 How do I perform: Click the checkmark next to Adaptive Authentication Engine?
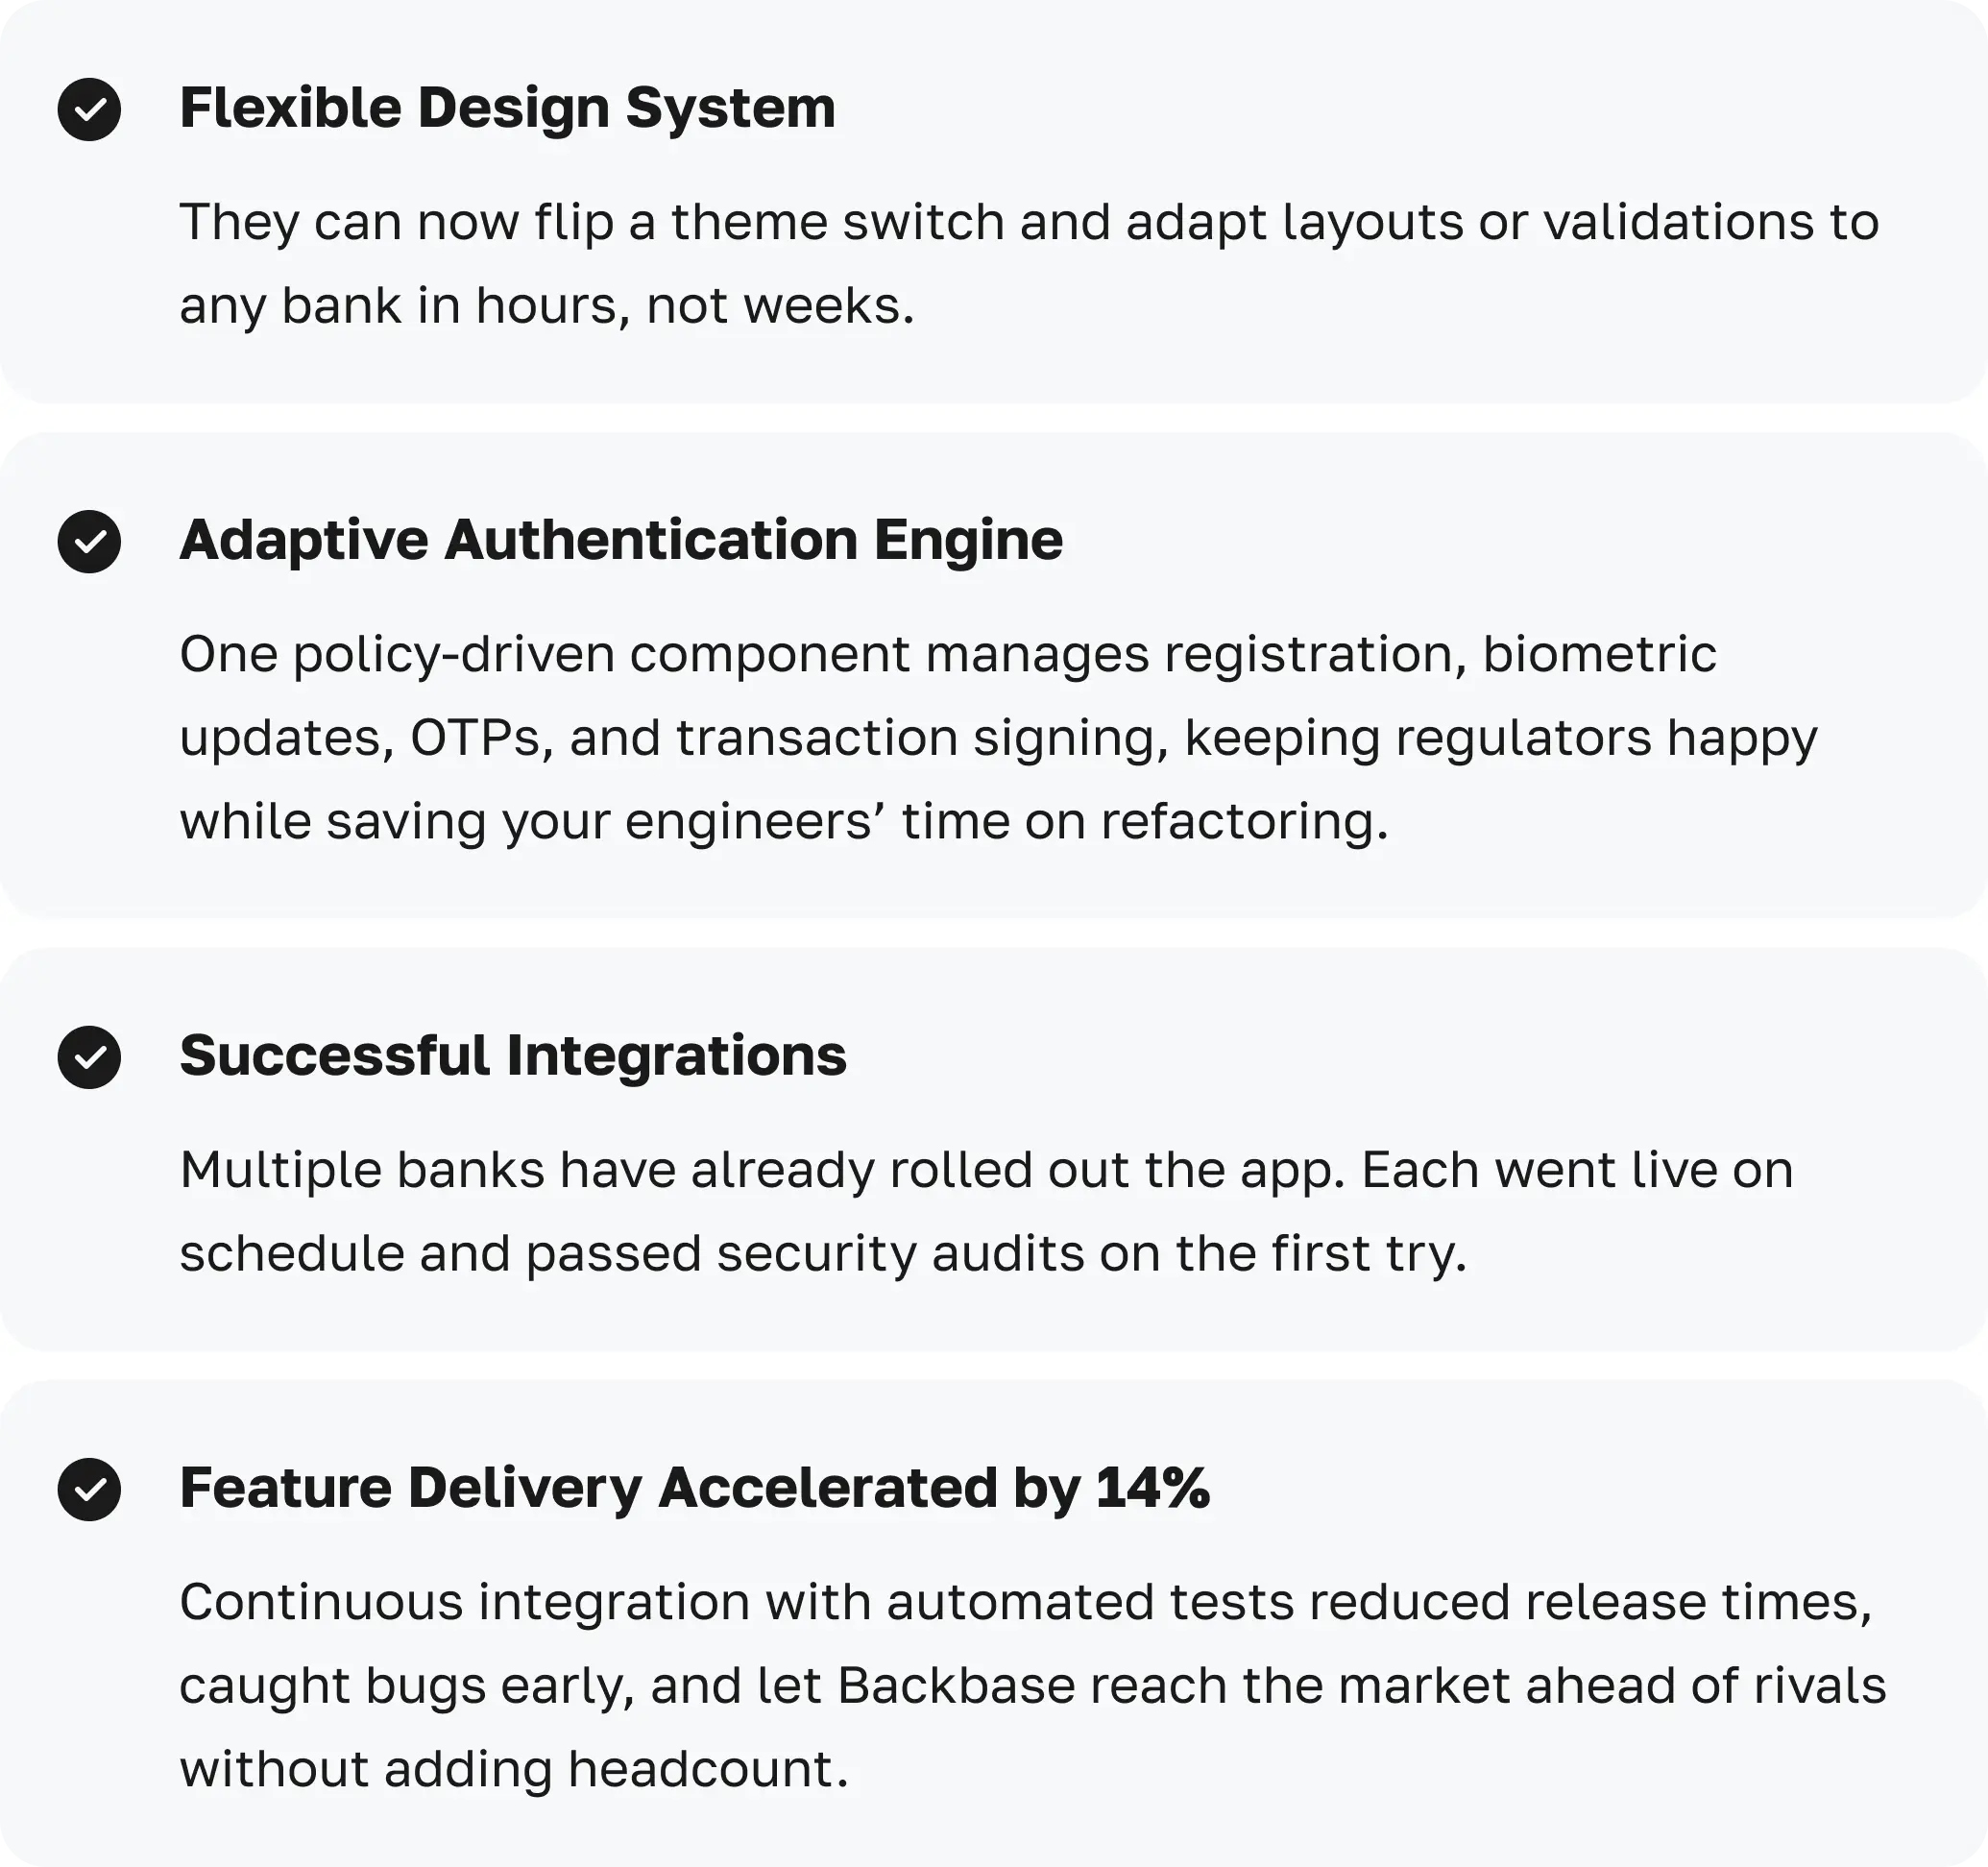tap(89, 541)
